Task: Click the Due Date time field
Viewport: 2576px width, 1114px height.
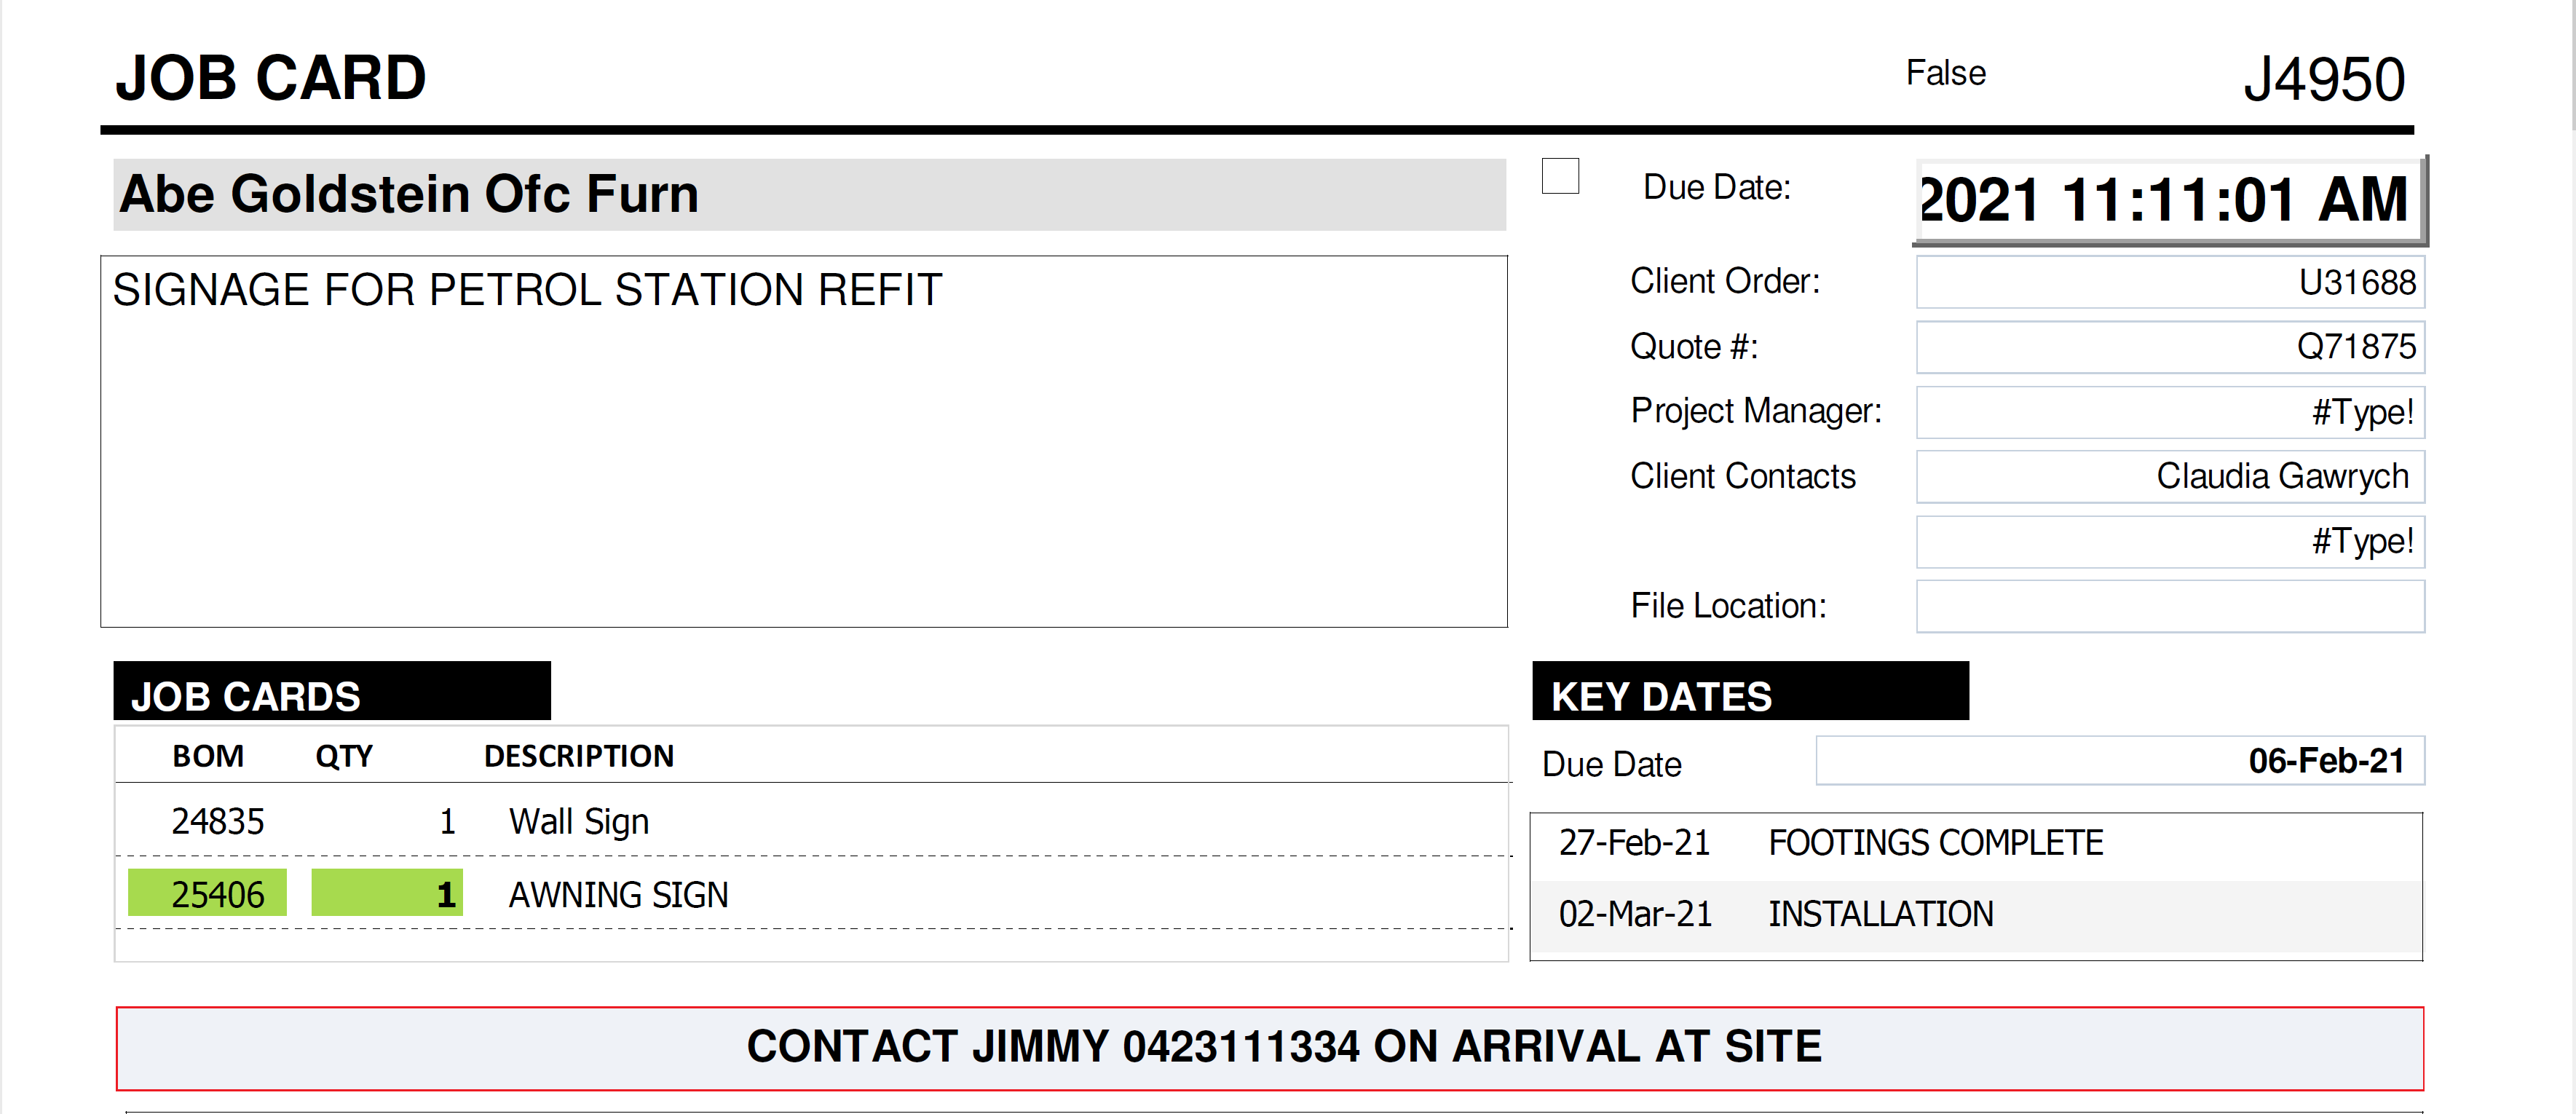Action: click(x=2170, y=200)
